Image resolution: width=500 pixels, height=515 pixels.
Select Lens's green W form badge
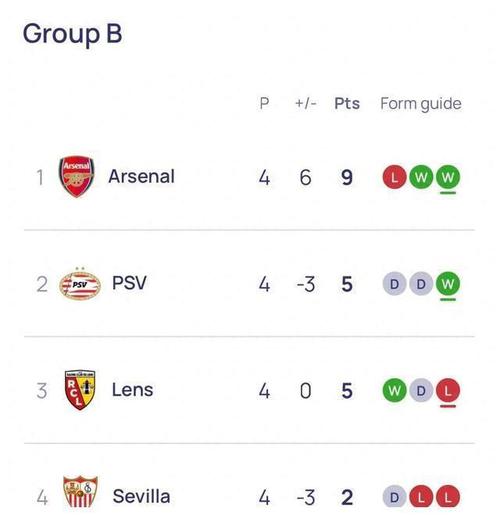click(x=394, y=390)
